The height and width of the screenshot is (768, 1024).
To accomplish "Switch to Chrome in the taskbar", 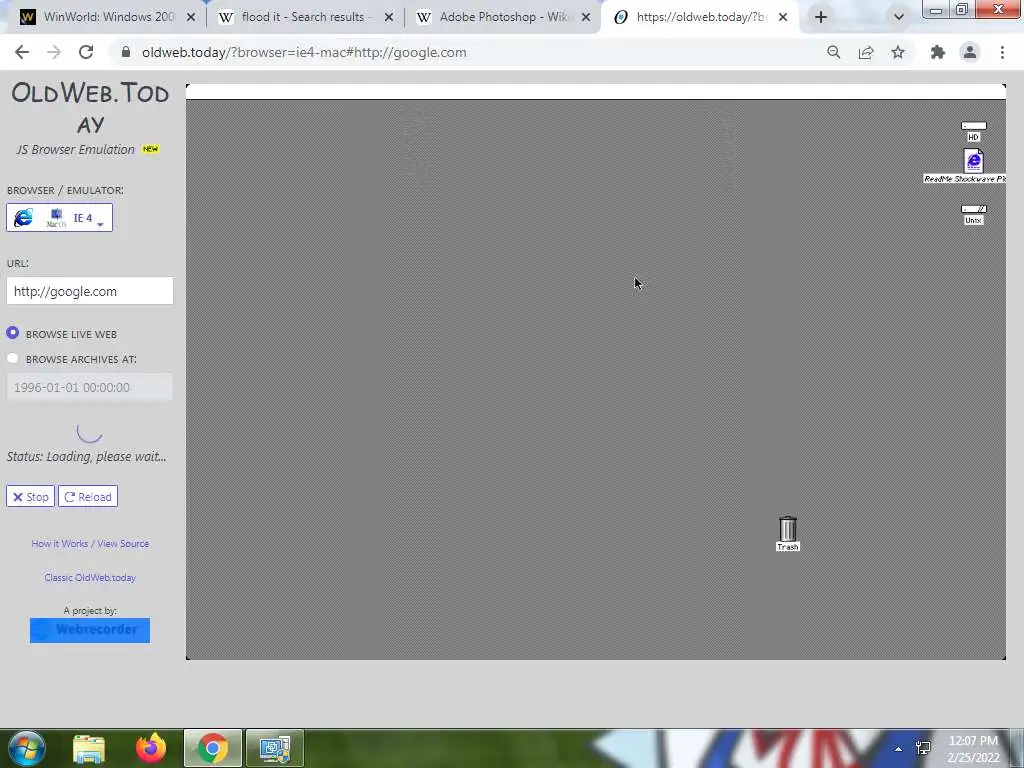I will 213,748.
